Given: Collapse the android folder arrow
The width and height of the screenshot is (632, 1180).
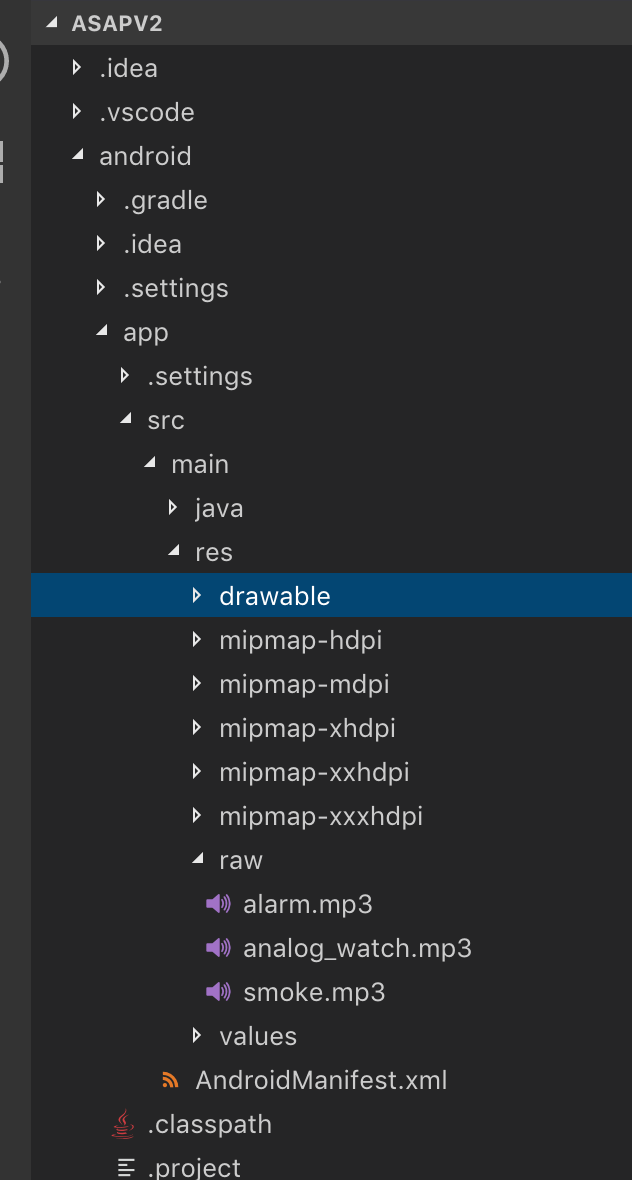Looking at the screenshot, I should coord(77,155).
